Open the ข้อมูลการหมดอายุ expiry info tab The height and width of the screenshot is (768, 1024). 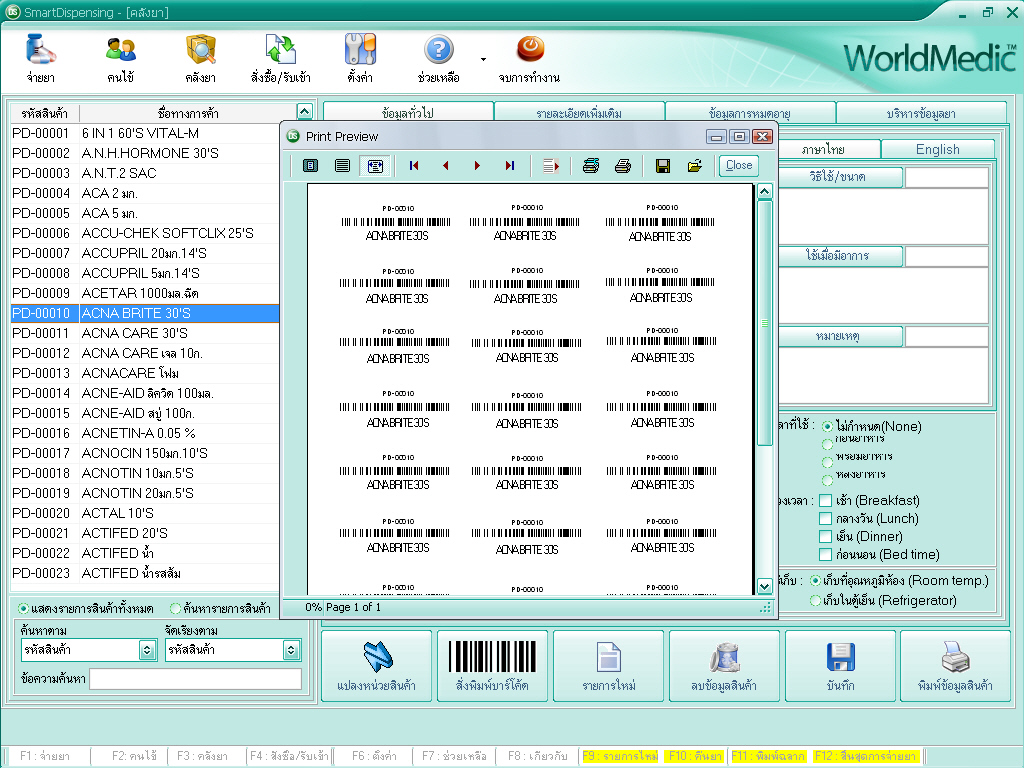pyautogui.click(x=750, y=112)
